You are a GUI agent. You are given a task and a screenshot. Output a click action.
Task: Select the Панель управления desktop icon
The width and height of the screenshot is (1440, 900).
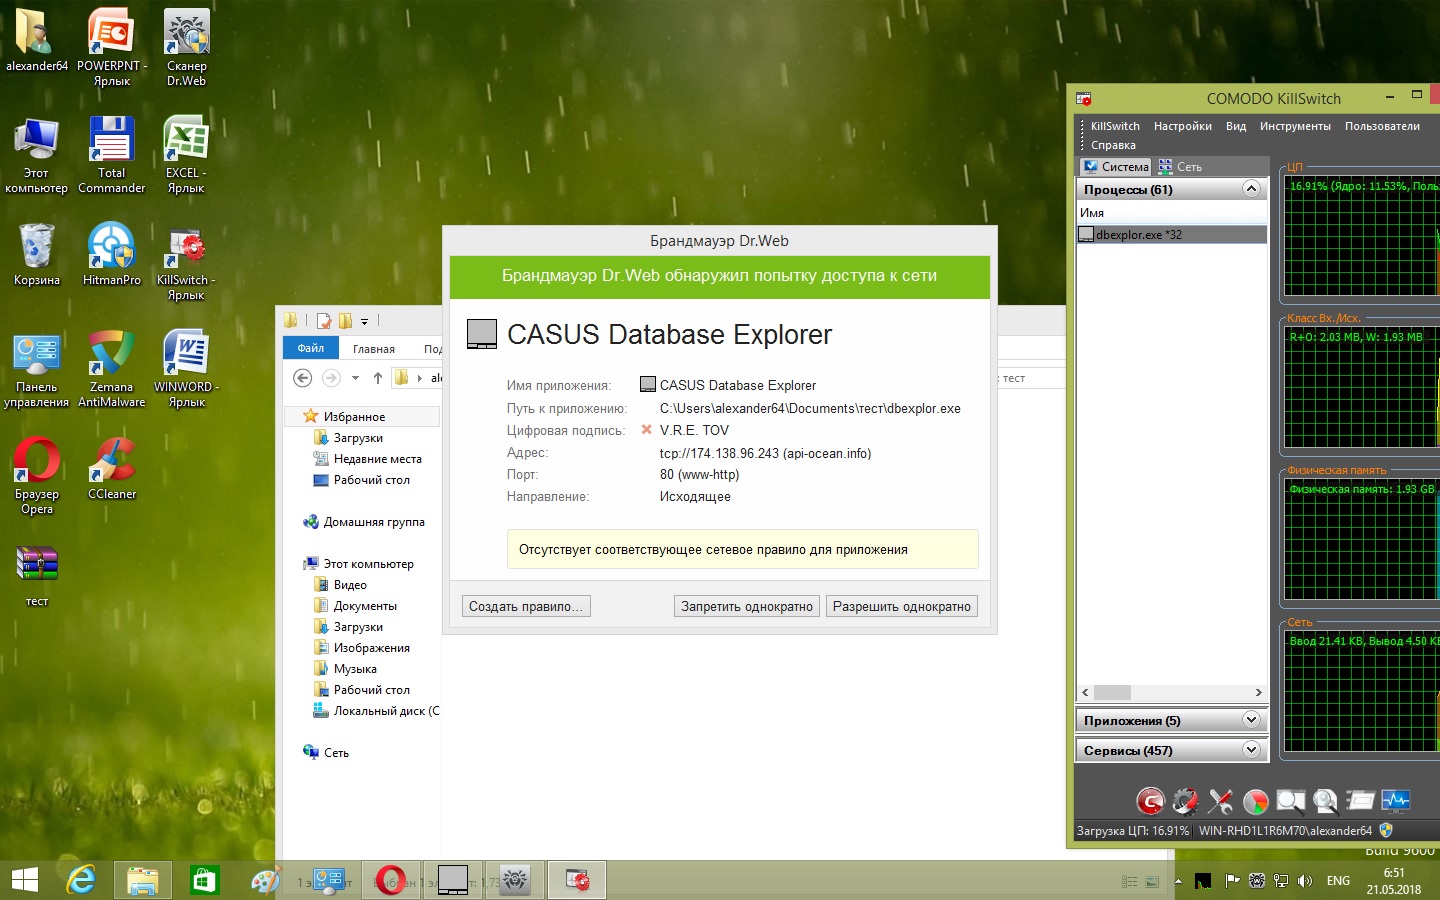(37, 369)
